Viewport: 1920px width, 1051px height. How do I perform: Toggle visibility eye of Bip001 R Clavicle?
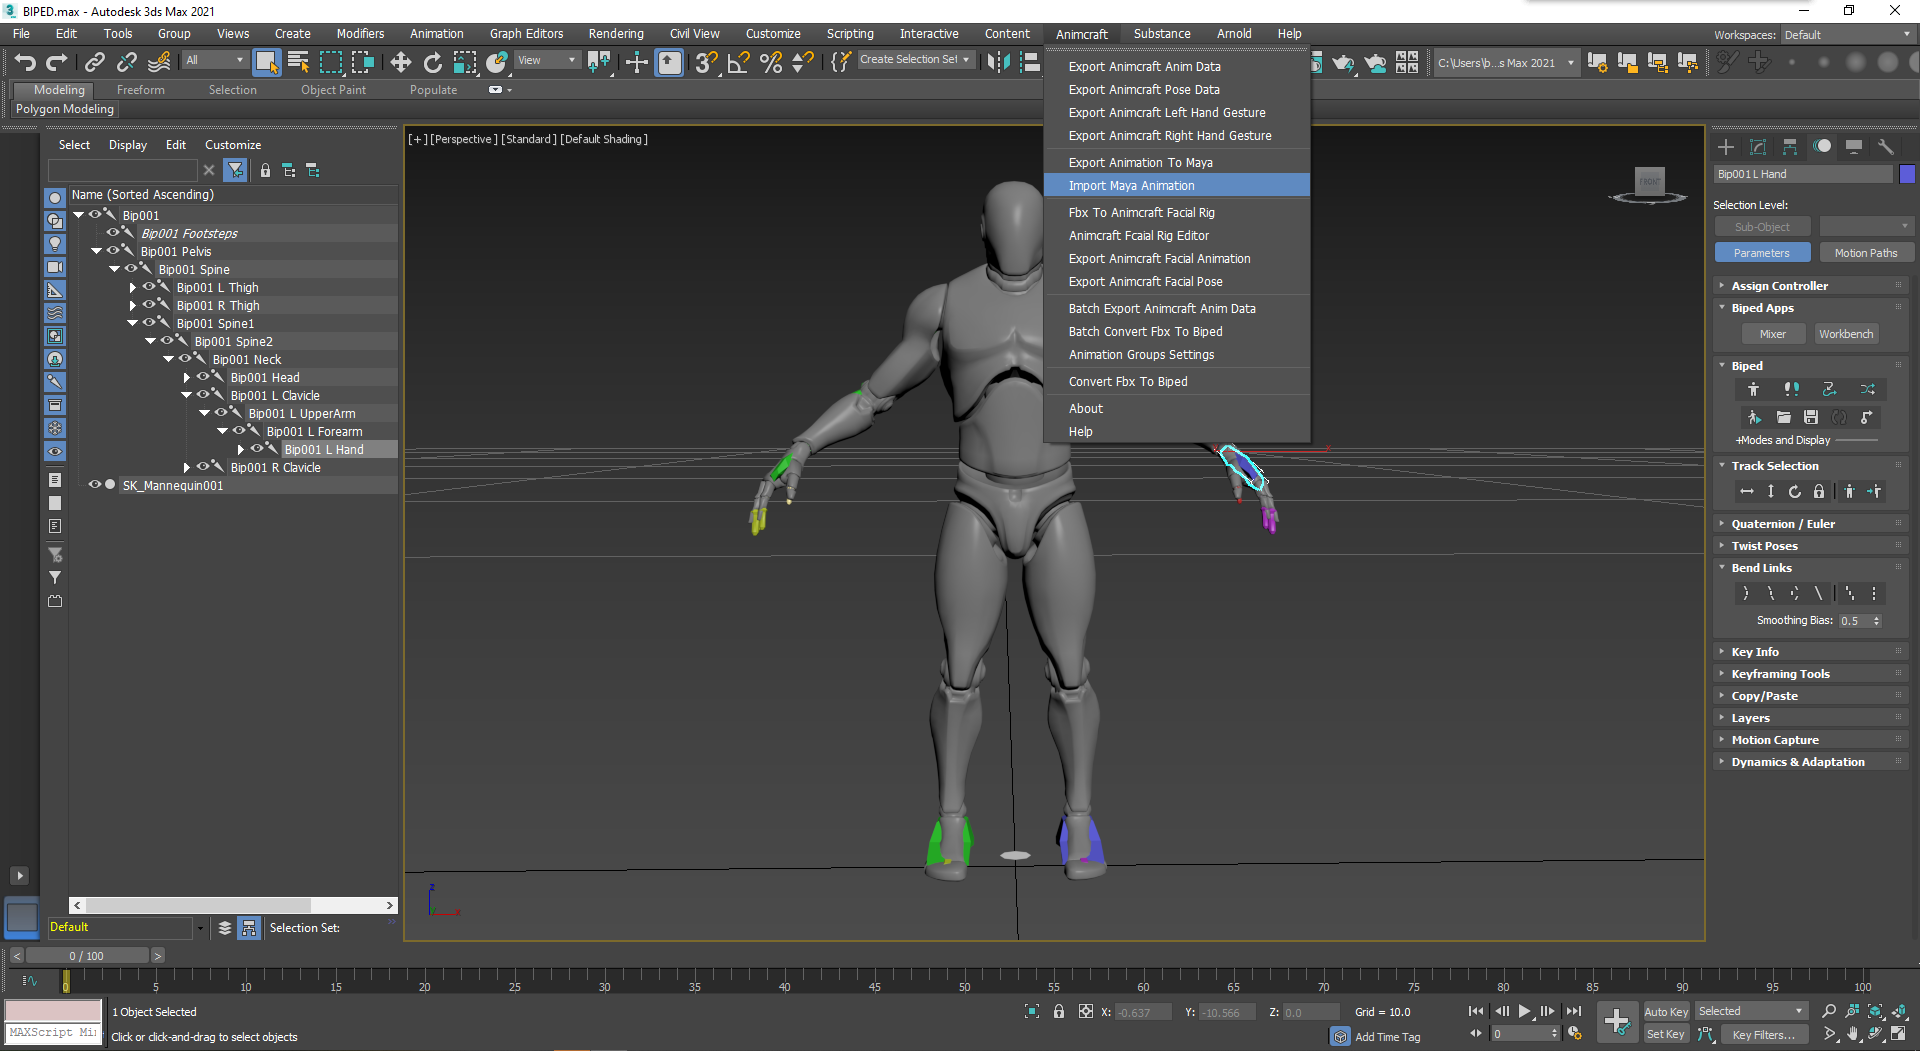[203, 467]
